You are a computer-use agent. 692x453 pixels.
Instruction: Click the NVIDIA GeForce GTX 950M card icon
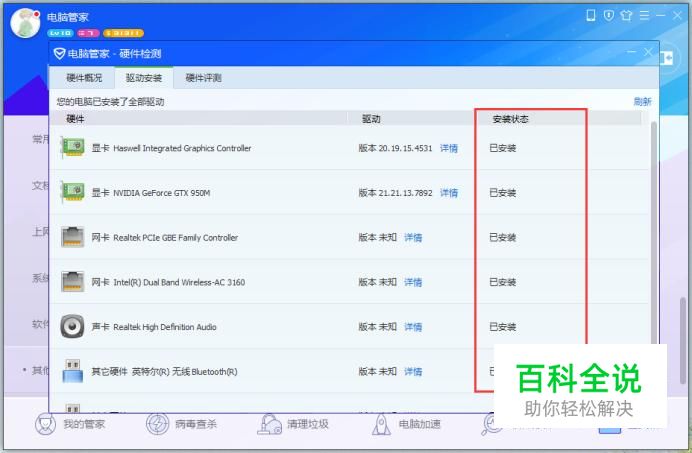point(73,192)
